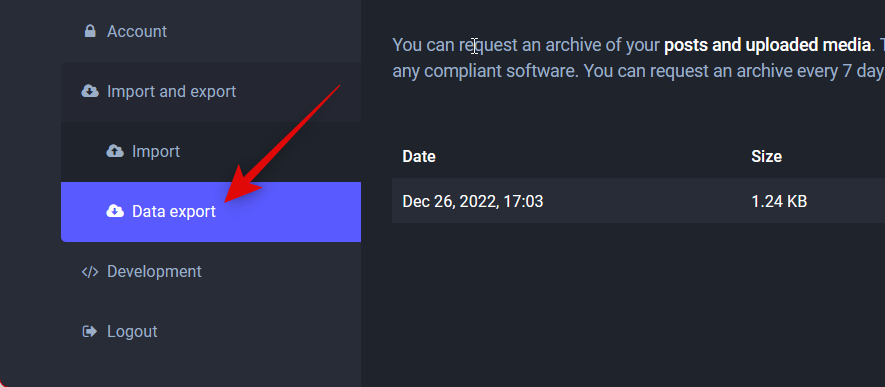Image resolution: width=885 pixels, height=387 pixels.
Task: Click the Date column header
Action: (419, 156)
